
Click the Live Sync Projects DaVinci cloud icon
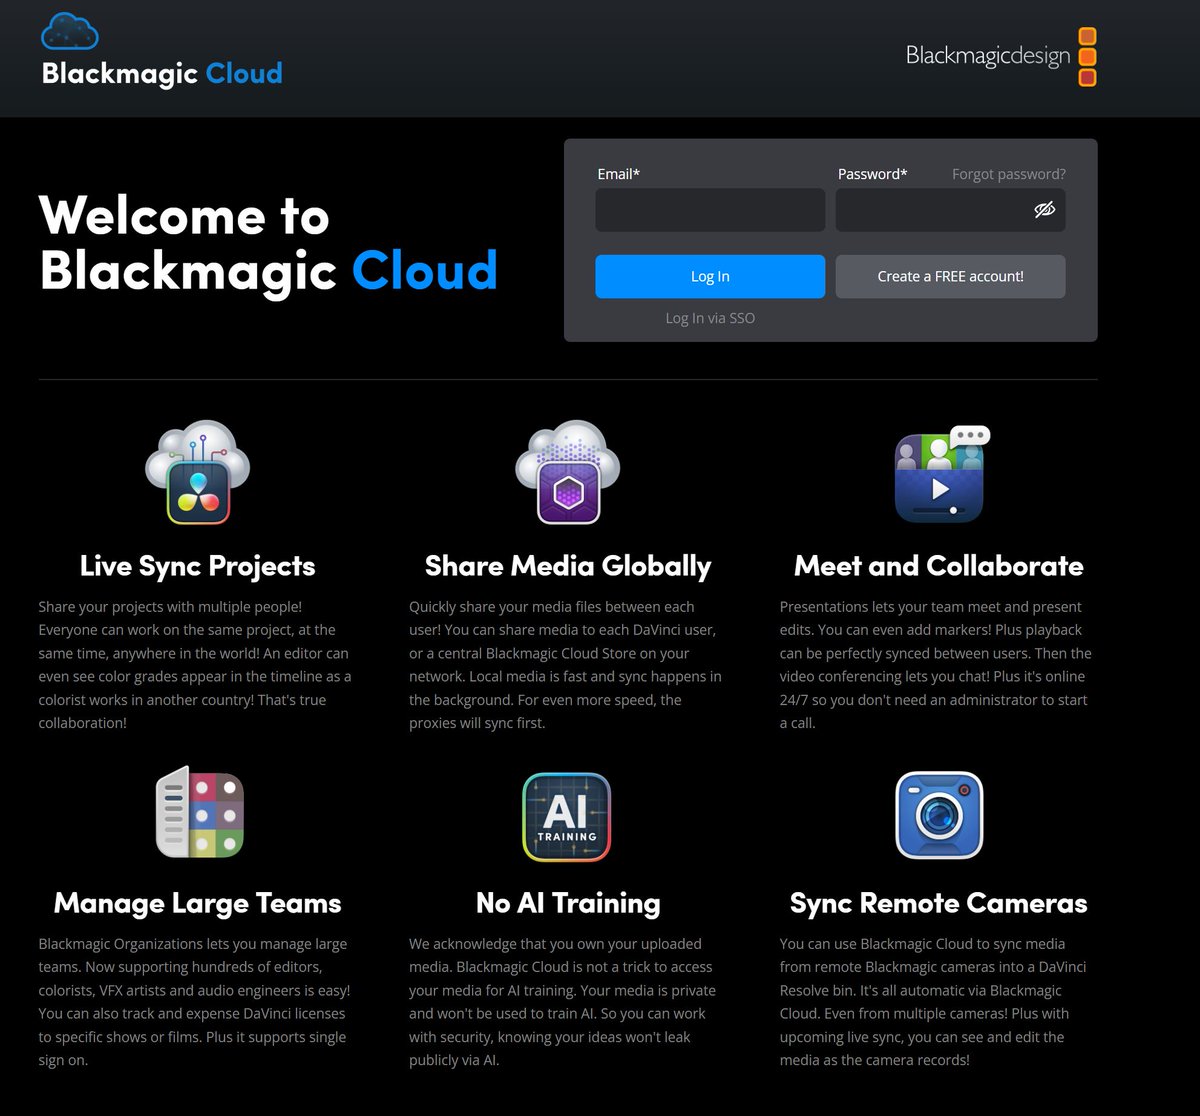pyautogui.click(x=198, y=473)
